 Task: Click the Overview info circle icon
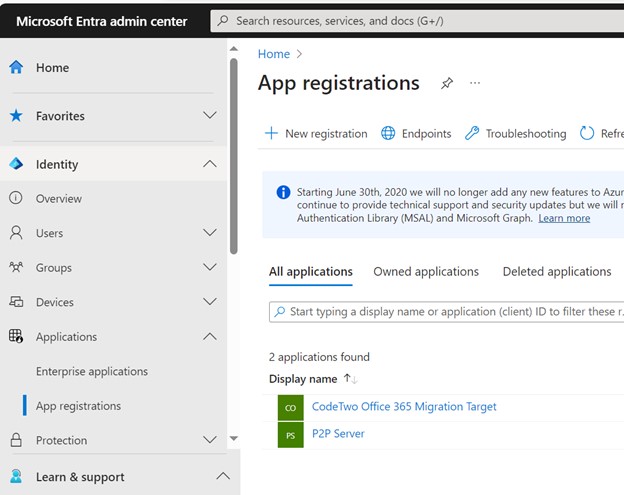click(16, 198)
